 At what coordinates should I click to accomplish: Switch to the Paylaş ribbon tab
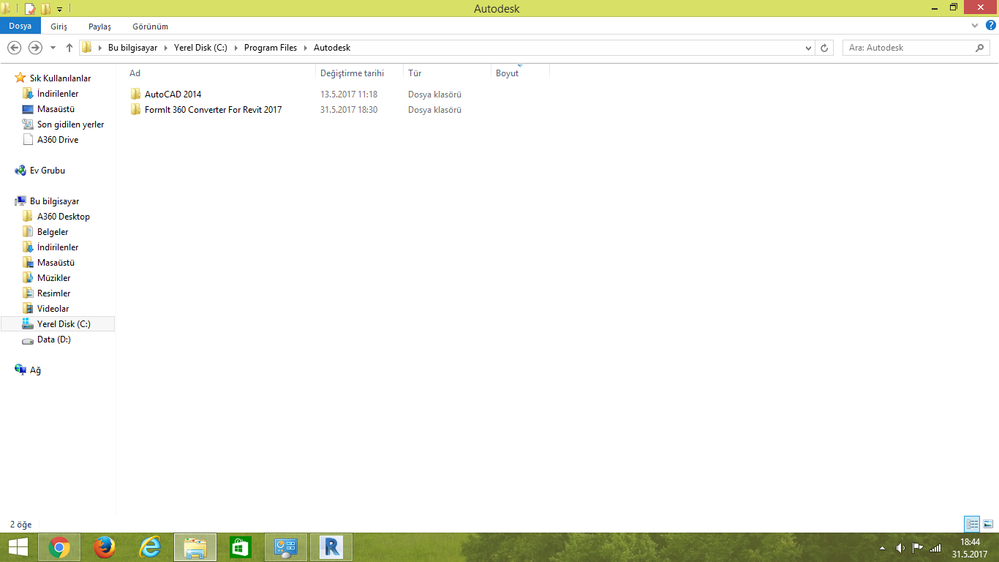pyautogui.click(x=99, y=26)
